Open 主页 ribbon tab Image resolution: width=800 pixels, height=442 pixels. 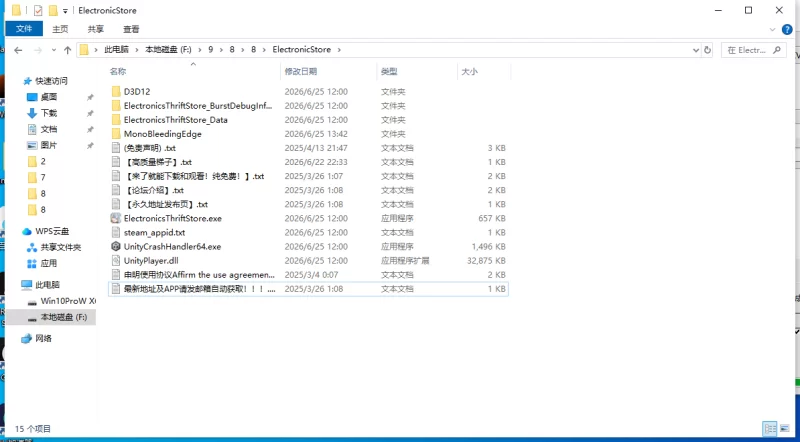(x=60, y=29)
